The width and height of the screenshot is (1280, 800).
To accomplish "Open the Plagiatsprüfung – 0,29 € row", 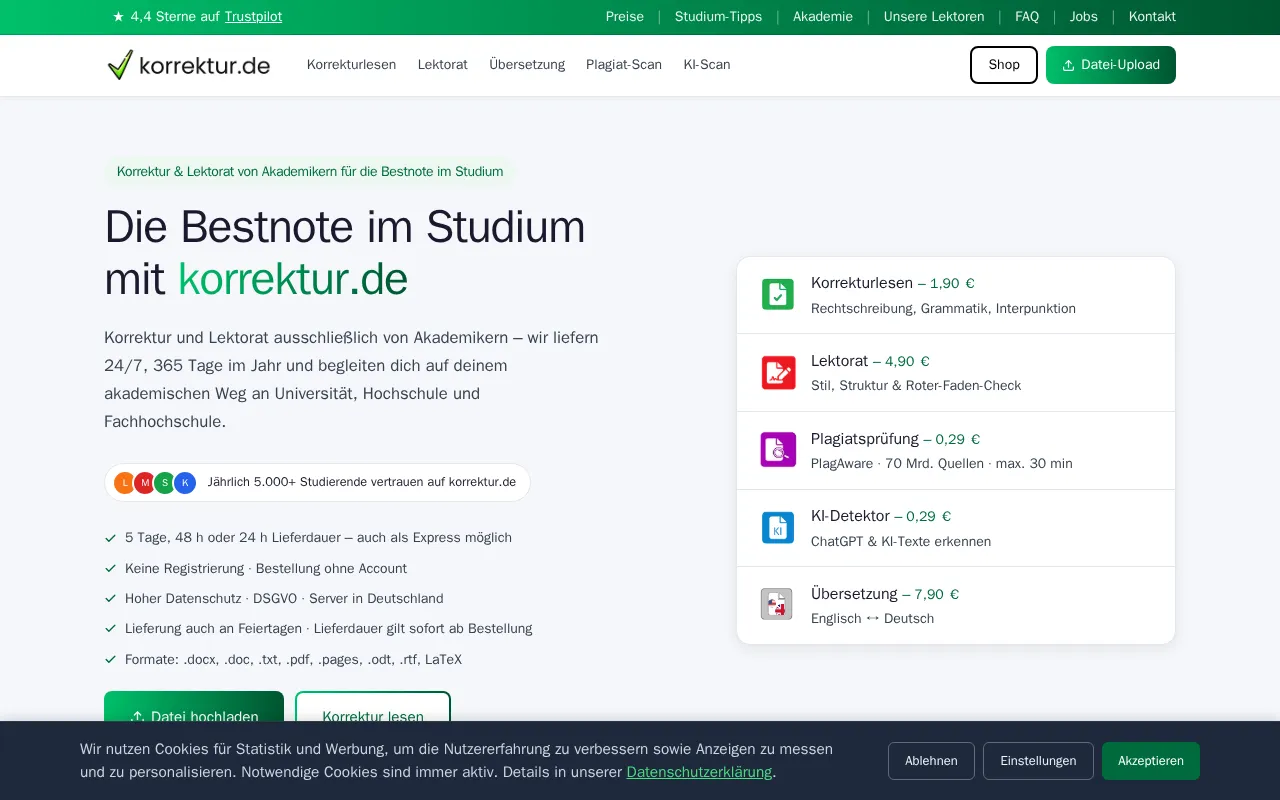I will click(956, 451).
